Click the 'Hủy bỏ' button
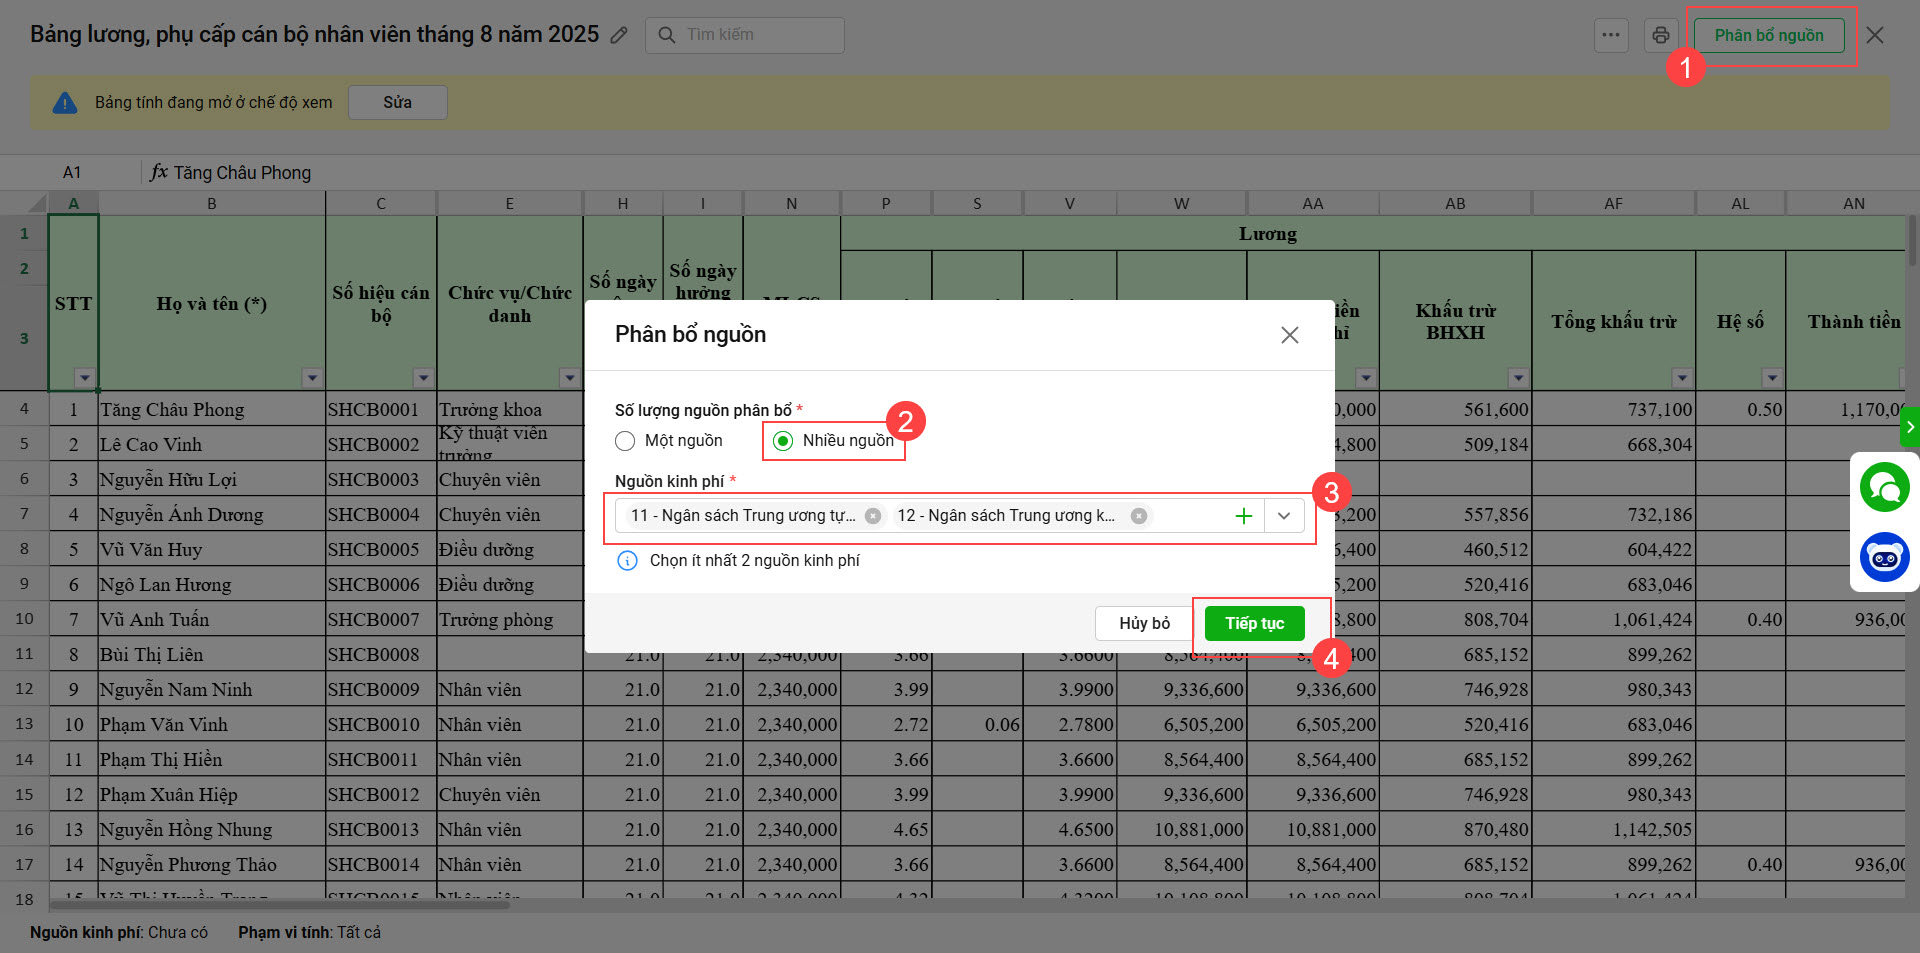Image resolution: width=1920 pixels, height=953 pixels. [1144, 623]
